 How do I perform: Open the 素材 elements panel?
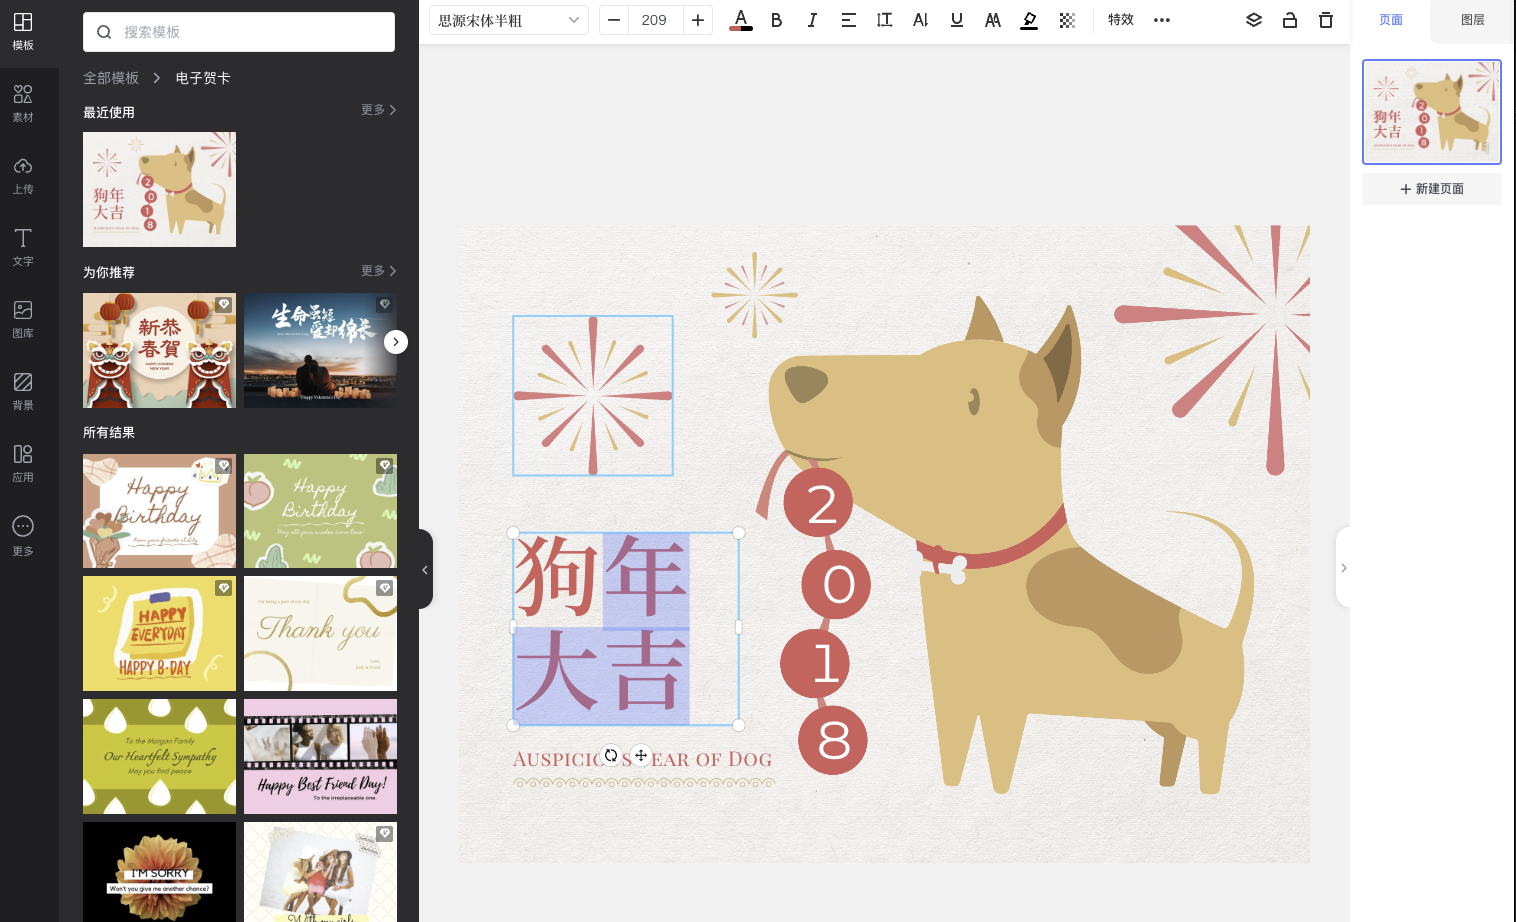[x=23, y=103]
